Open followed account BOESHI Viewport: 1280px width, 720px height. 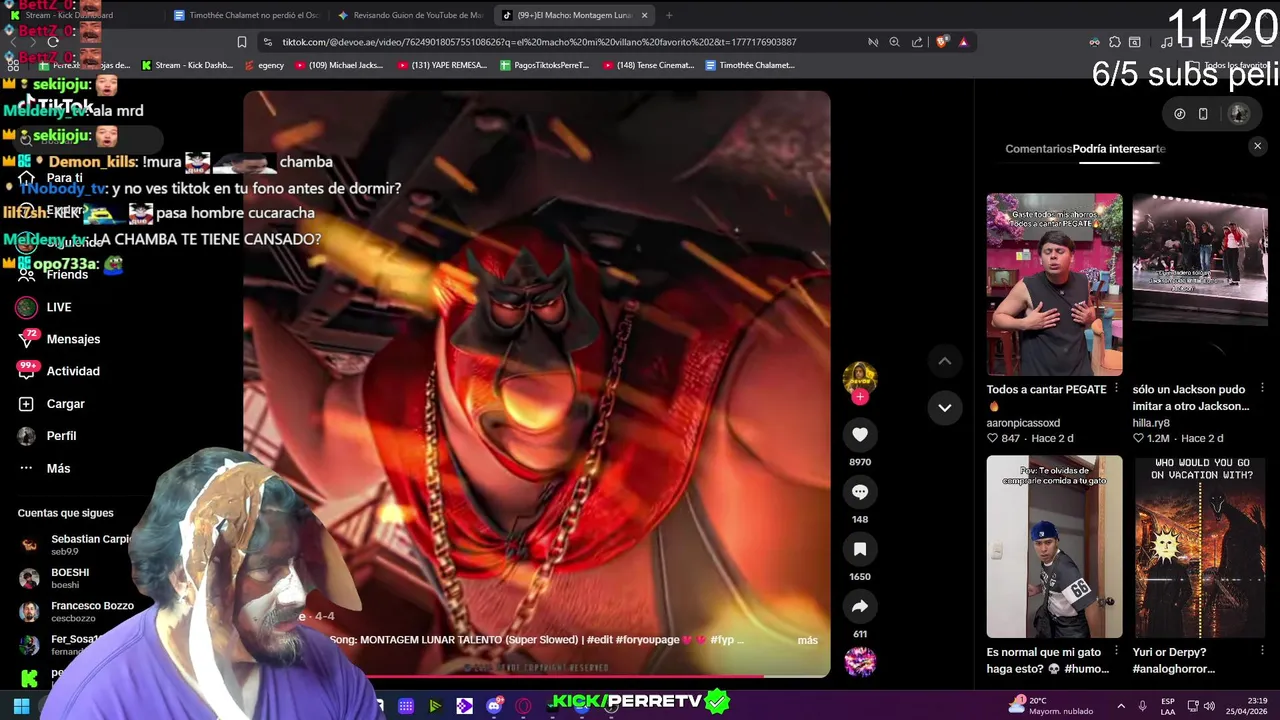click(70, 578)
